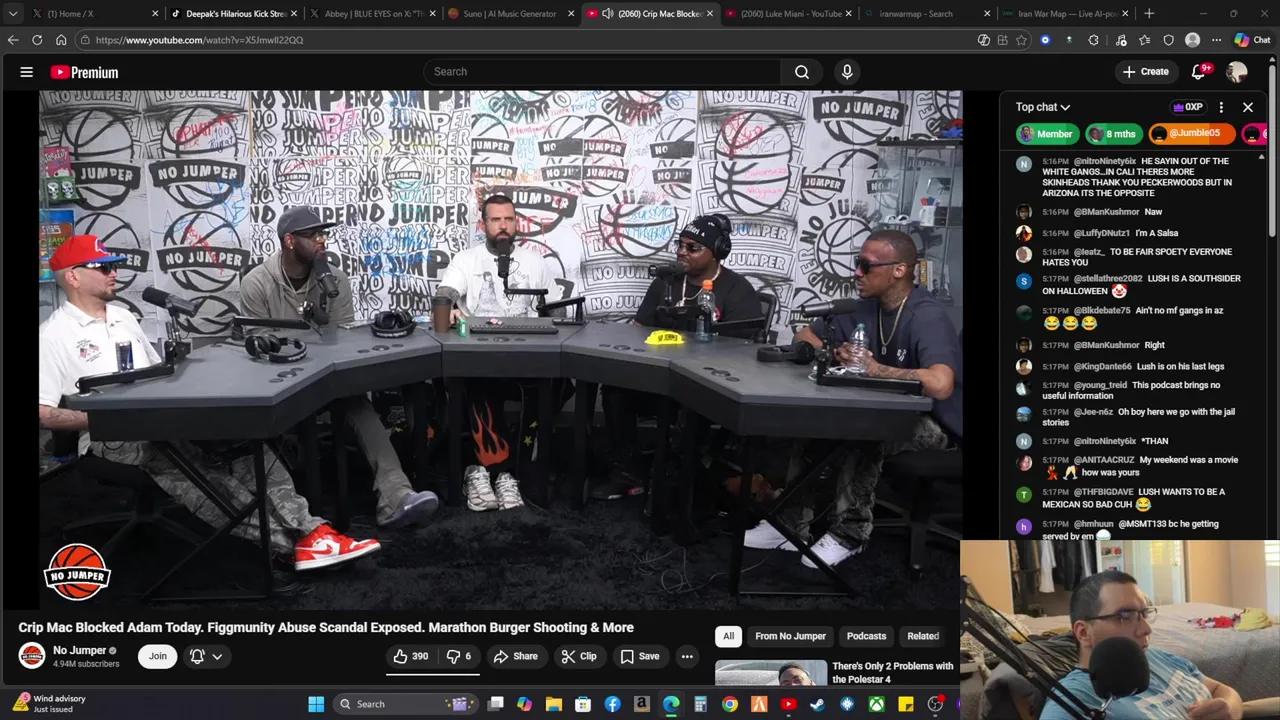Like the video with 390 likes
Image resolution: width=1280 pixels, height=720 pixels.
(x=411, y=656)
